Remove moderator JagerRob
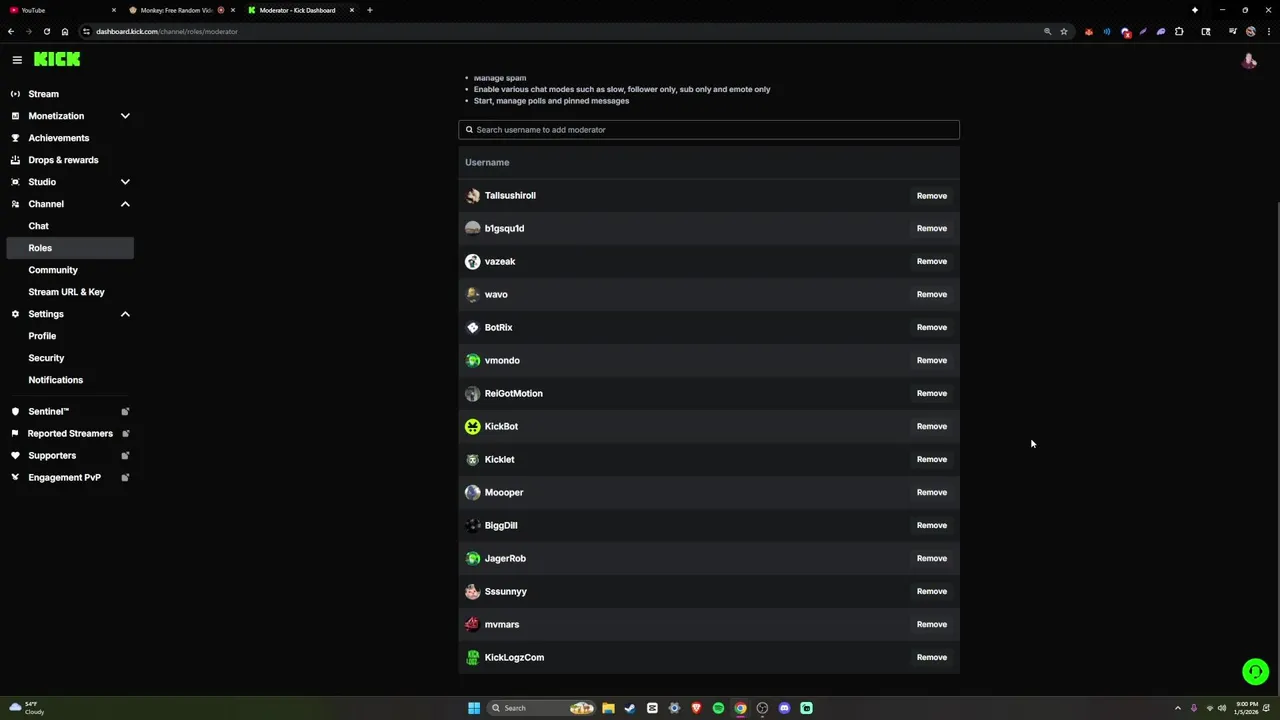This screenshot has width=1280, height=720. point(931,559)
